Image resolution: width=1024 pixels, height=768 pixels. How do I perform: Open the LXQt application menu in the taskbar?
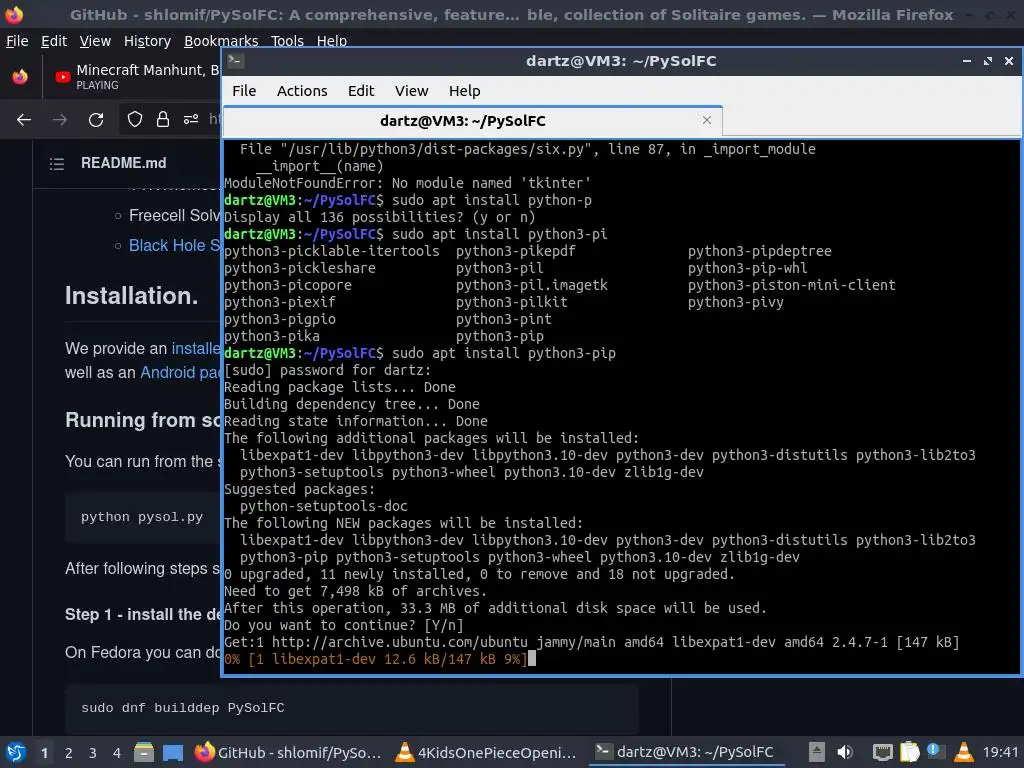[15, 752]
